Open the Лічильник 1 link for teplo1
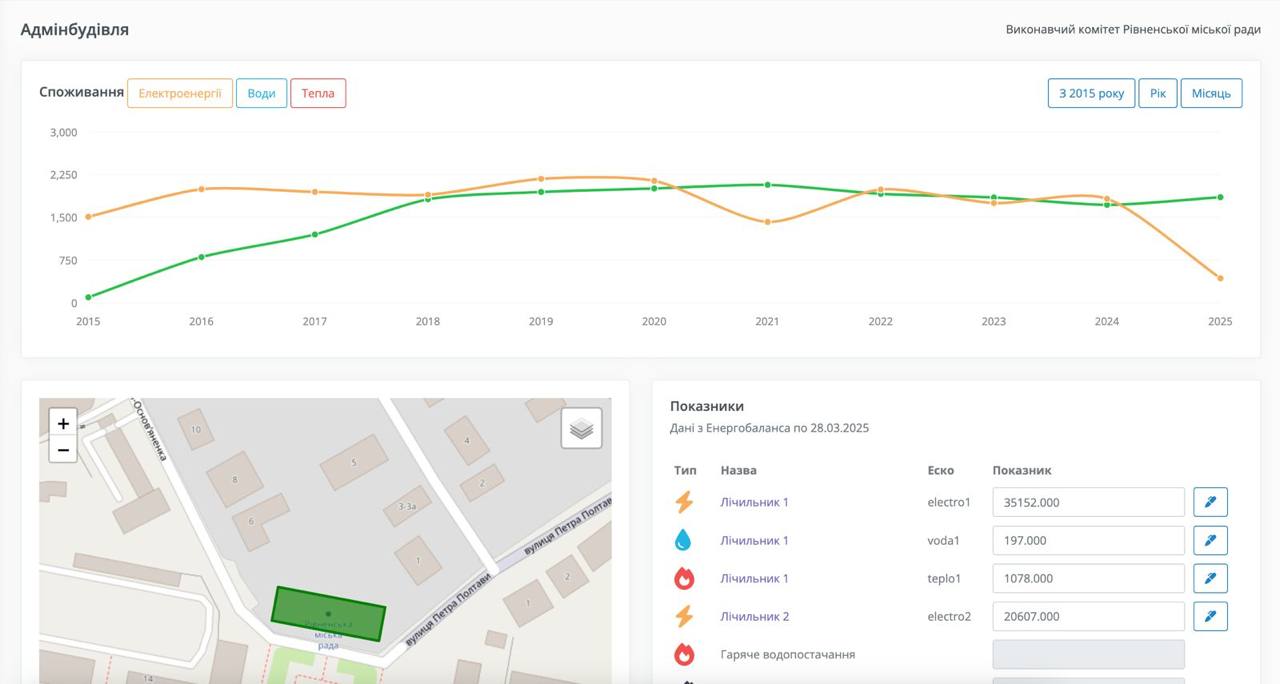1280x684 pixels. tap(754, 578)
